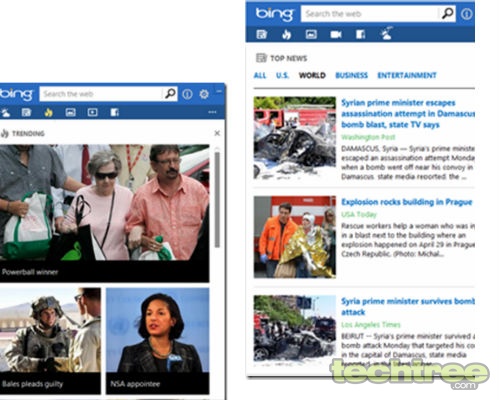Image resolution: width=500 pixels, height=400 pixels.
Task: Select the trending flame icon in the right Bing toolbar
Action: pos(286,34)
